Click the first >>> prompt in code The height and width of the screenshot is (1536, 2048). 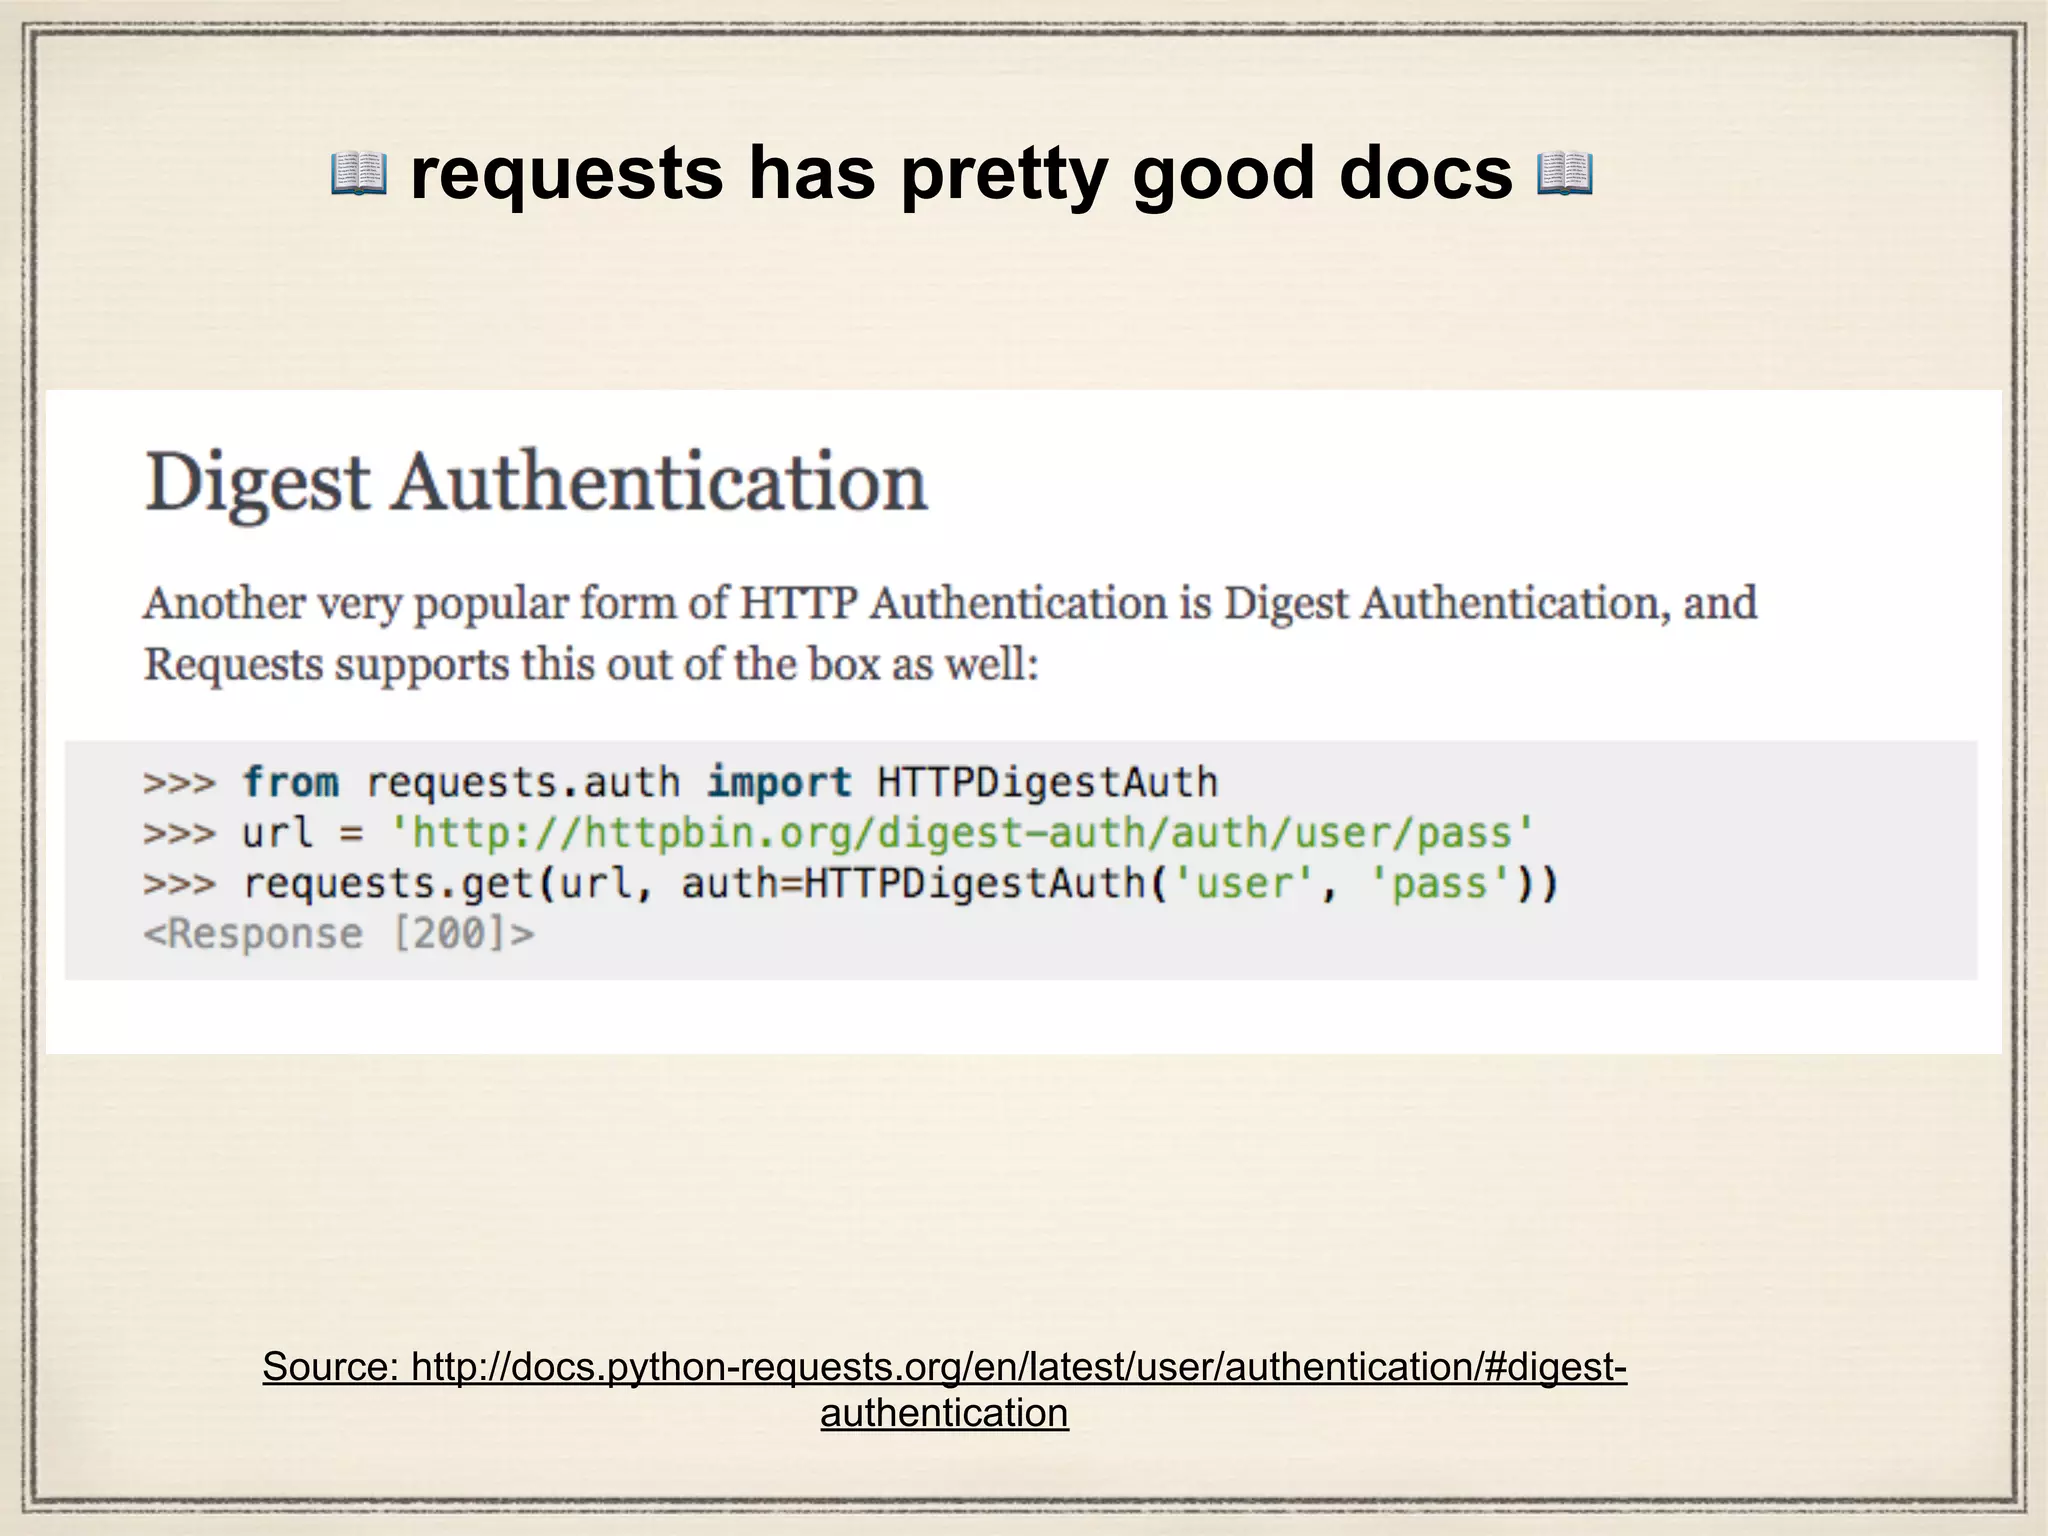coord(179,782)
